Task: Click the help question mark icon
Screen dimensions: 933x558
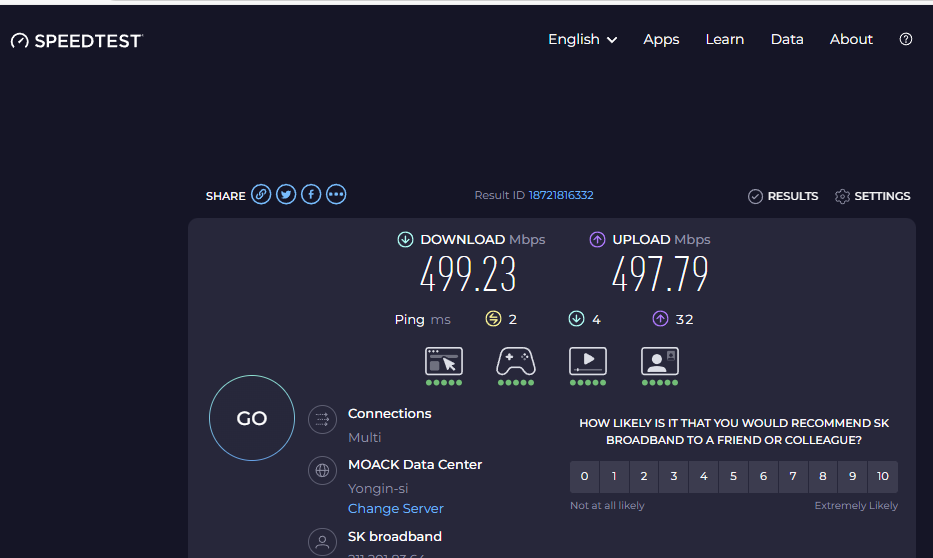Action: 906,39
